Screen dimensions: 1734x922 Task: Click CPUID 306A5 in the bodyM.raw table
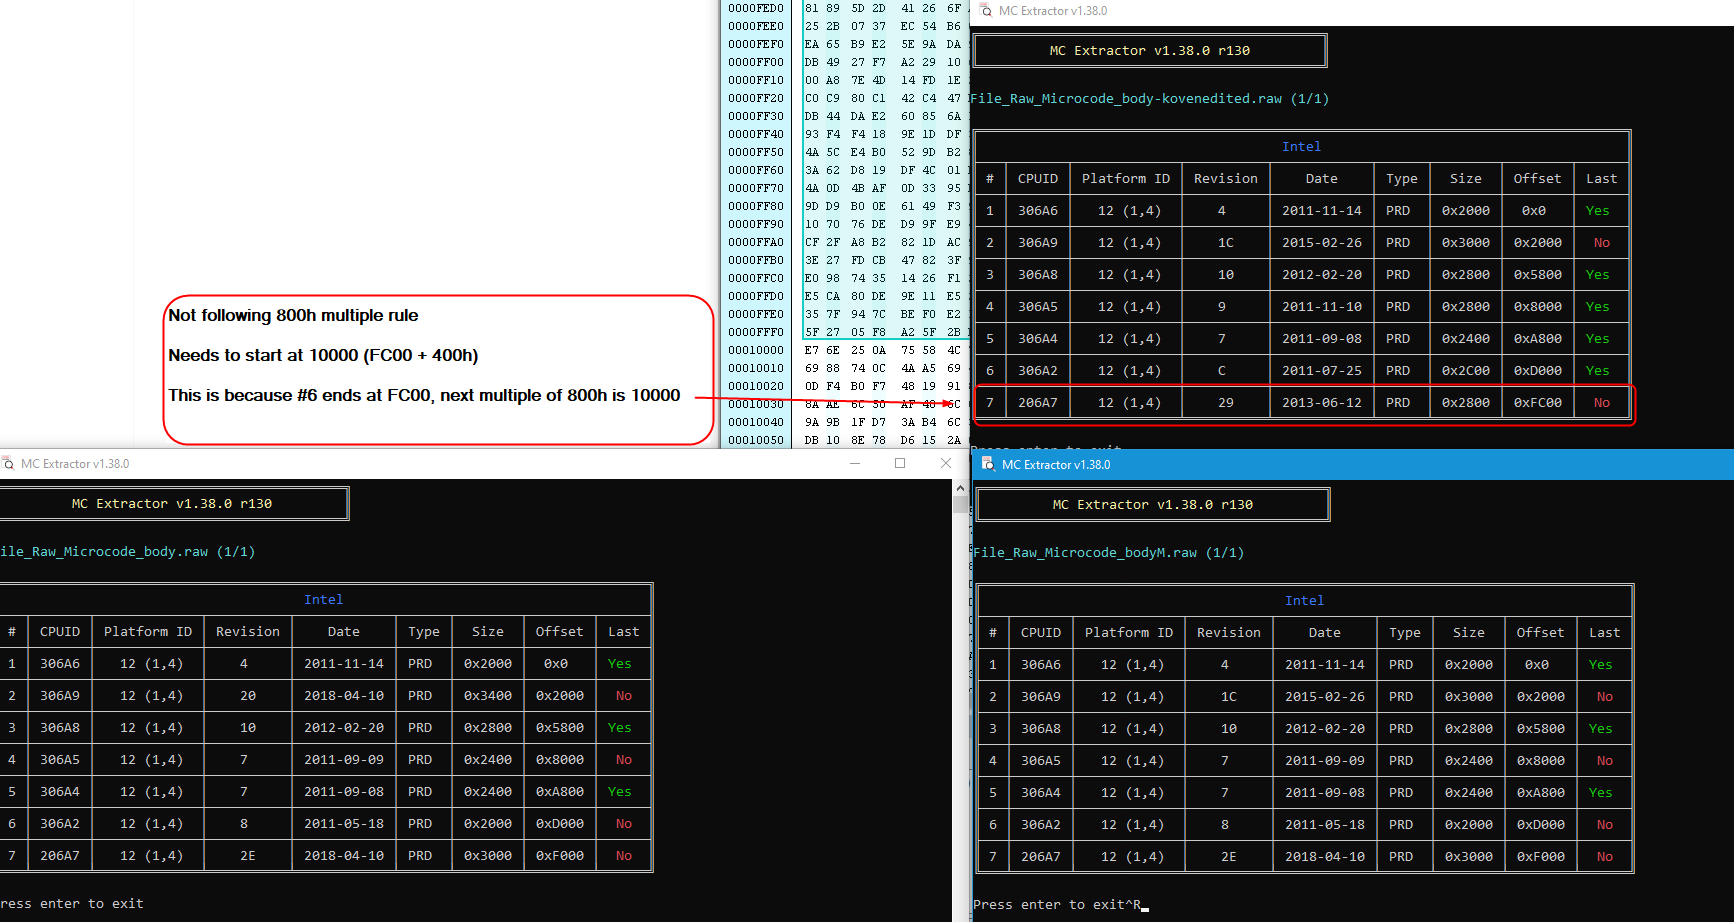coord(1041,760)
